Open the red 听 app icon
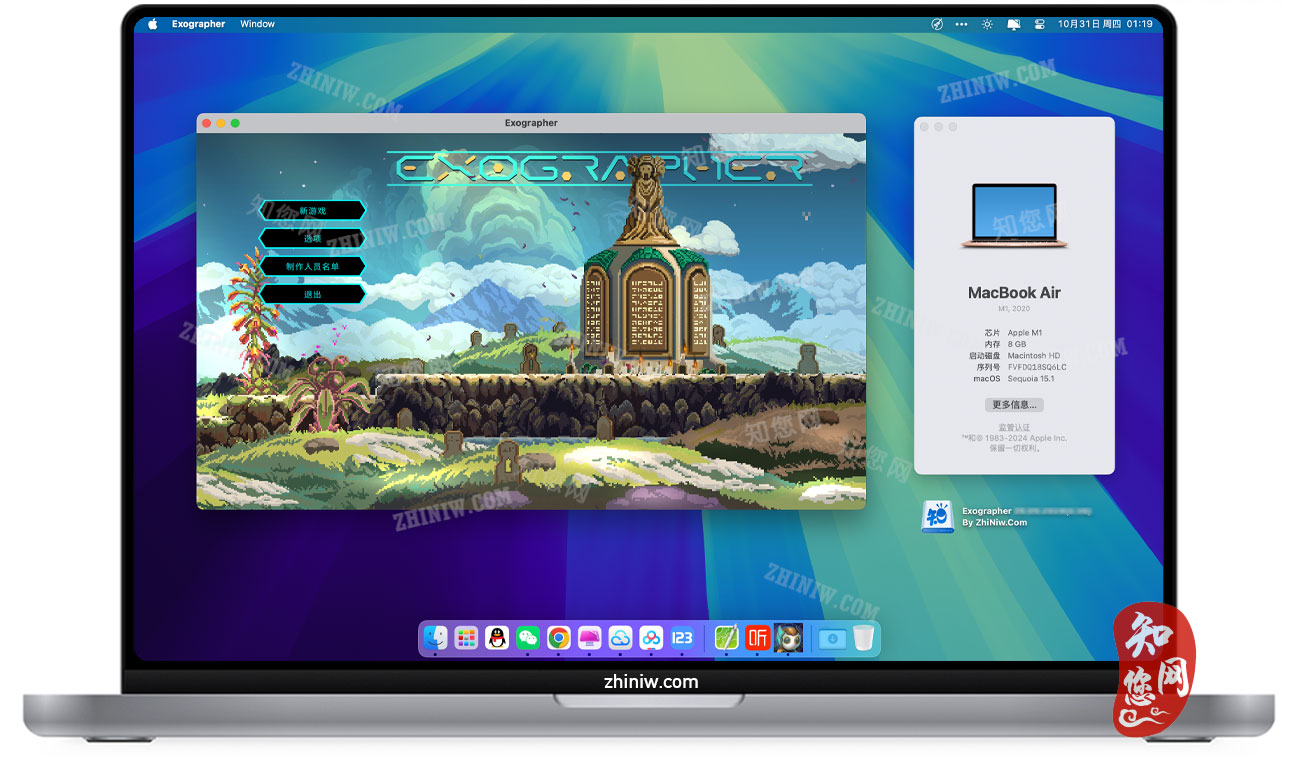This screenshot has width=1298, height=779. pyautogui.click(x=758, y=638)
